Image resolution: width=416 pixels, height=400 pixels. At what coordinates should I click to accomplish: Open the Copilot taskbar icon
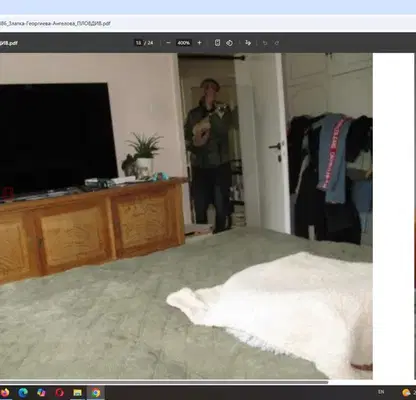(41, 392)
